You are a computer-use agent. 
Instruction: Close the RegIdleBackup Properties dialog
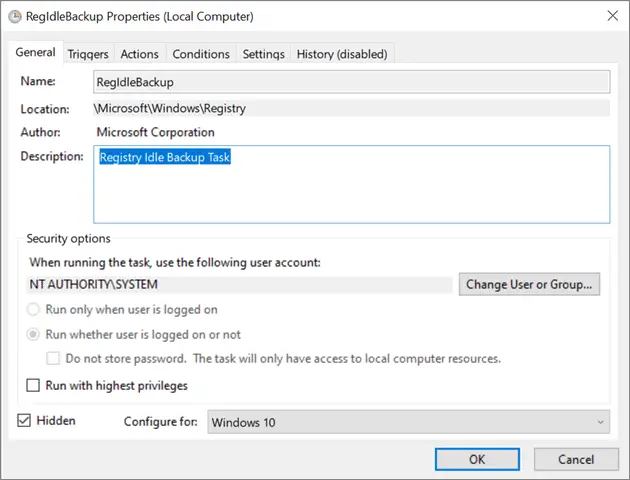pyautogui.click(x=612, y=16)
